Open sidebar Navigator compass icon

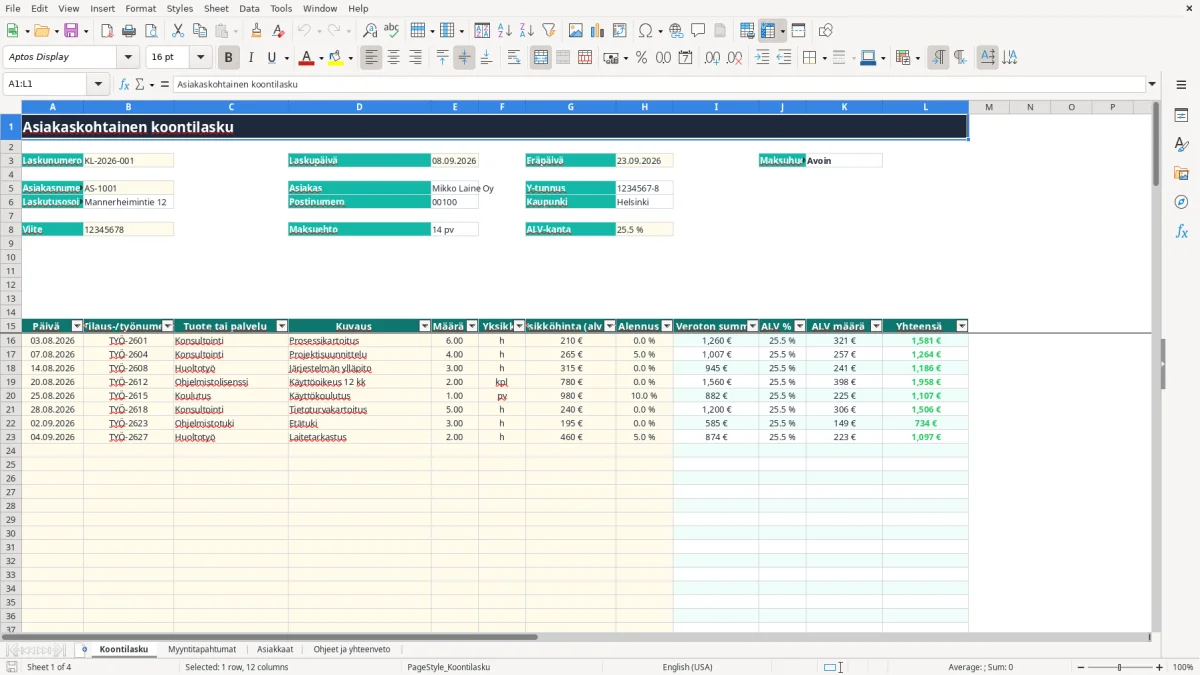1181,202
